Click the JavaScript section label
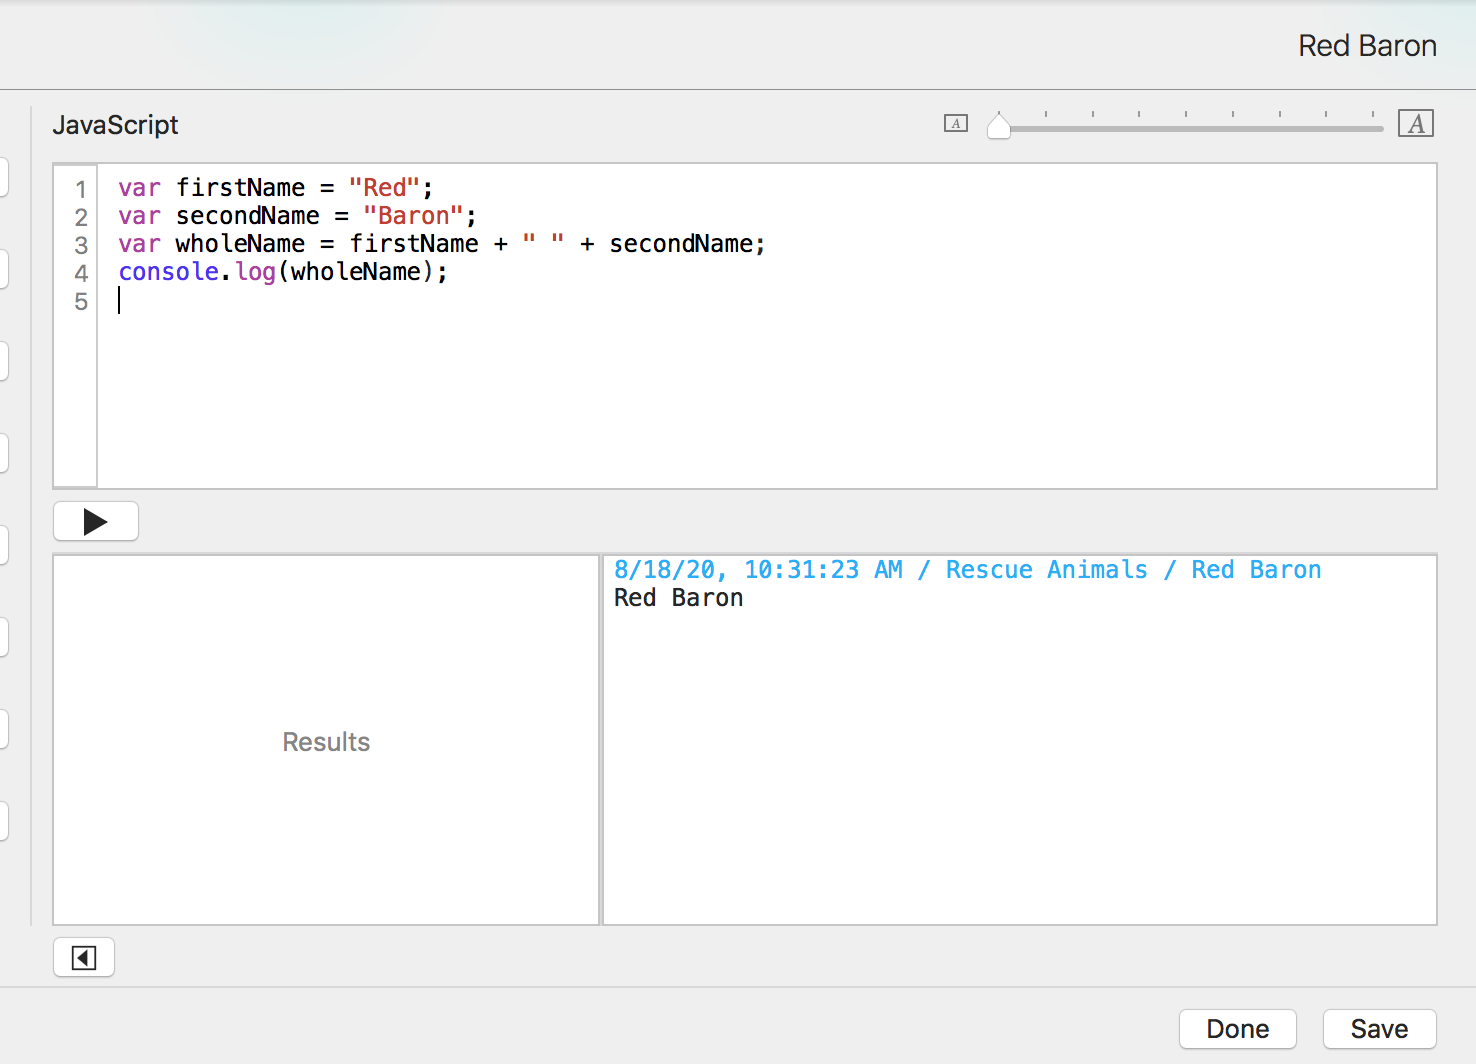 115,125
